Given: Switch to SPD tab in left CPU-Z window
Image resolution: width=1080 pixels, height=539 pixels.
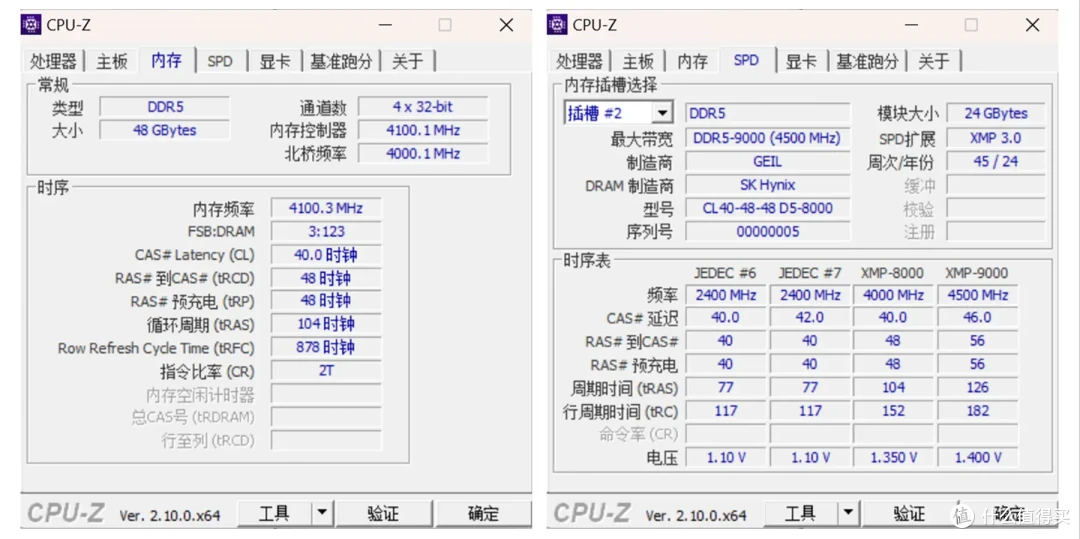Looking at the screenshot, I should tap(220, 61).
